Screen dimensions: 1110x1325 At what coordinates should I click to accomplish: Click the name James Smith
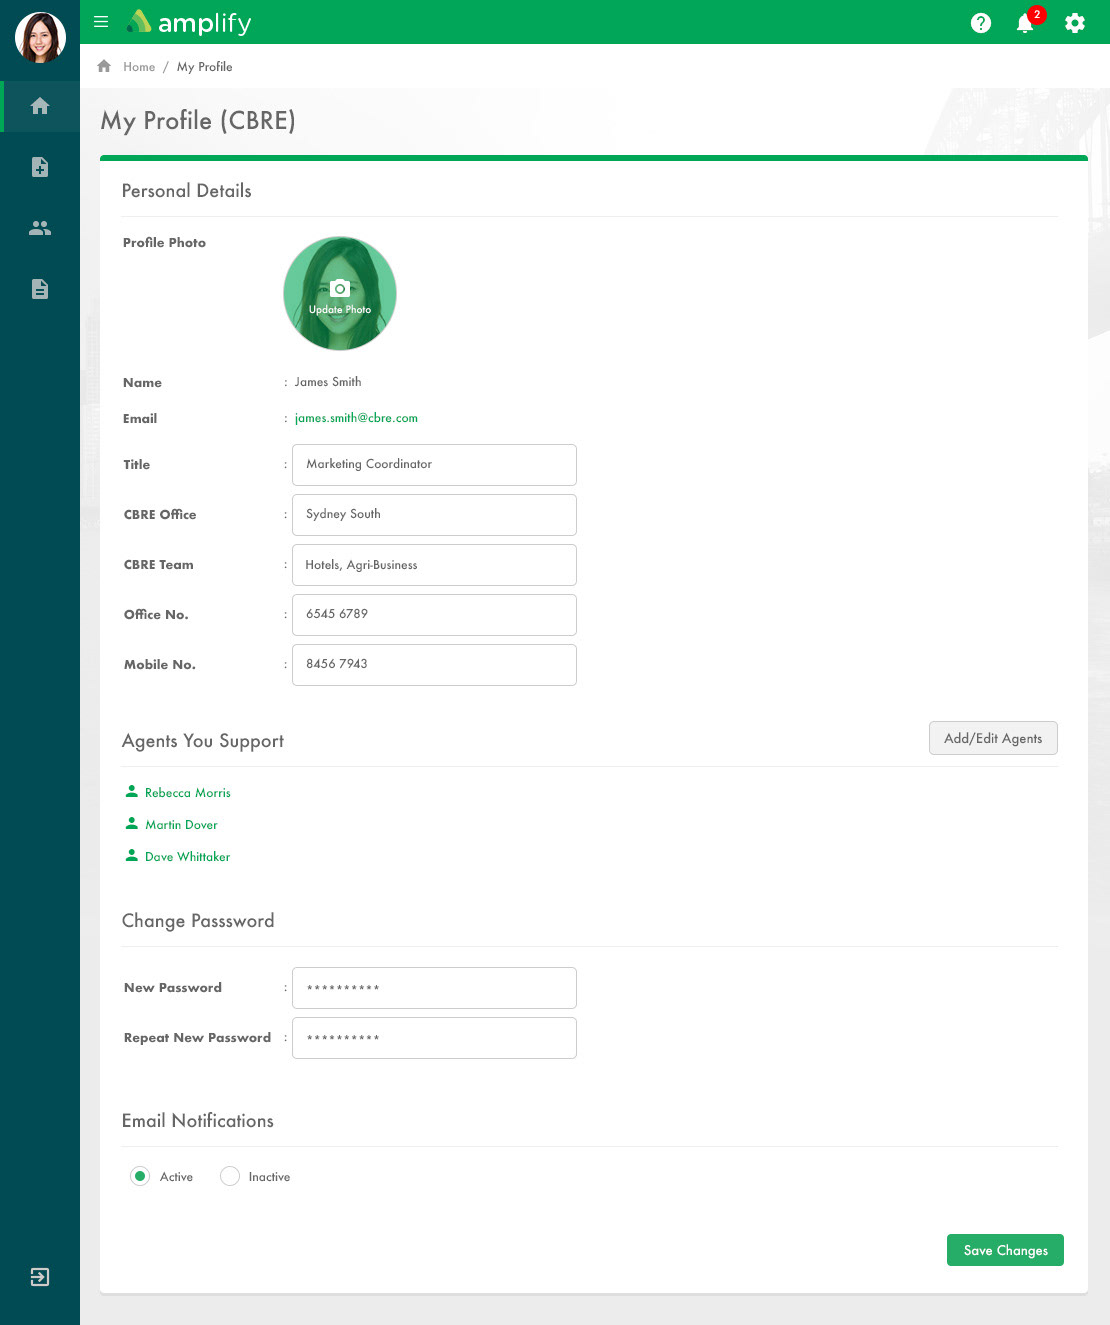point(328,382)
